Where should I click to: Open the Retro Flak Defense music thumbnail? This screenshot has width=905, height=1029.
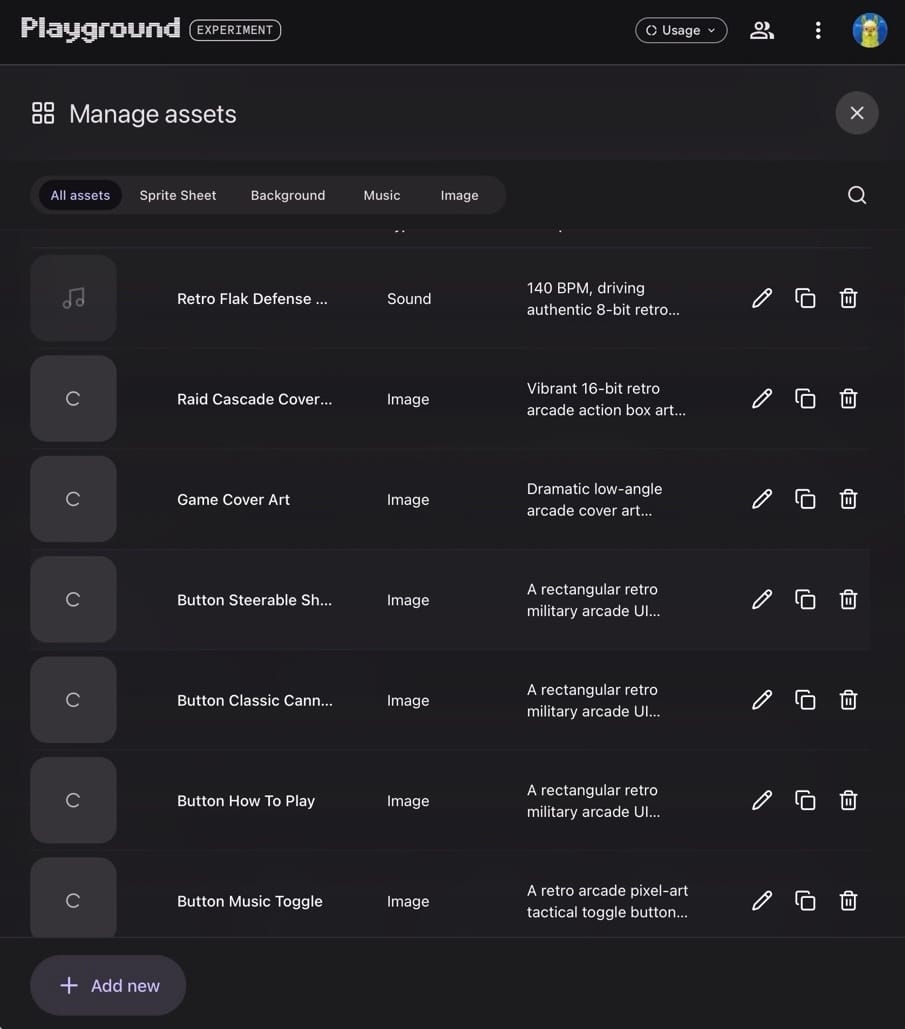(74, 298)
